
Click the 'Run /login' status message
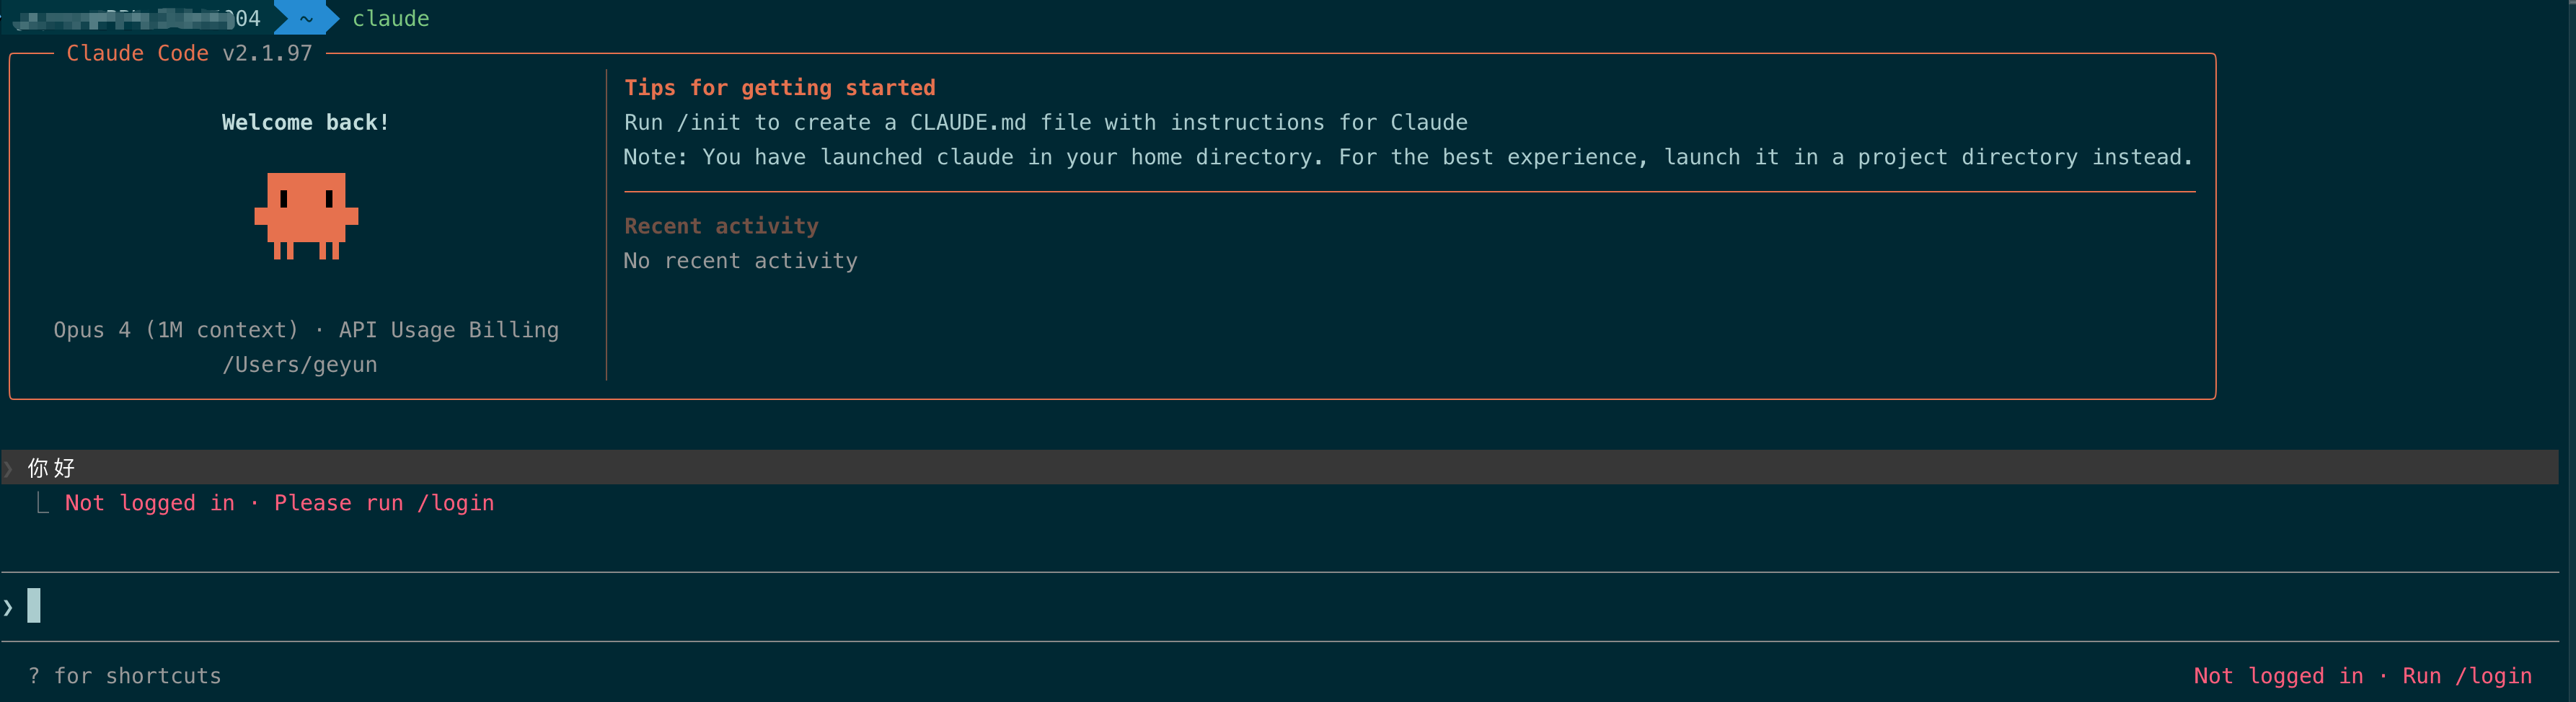click(2467, 676)
